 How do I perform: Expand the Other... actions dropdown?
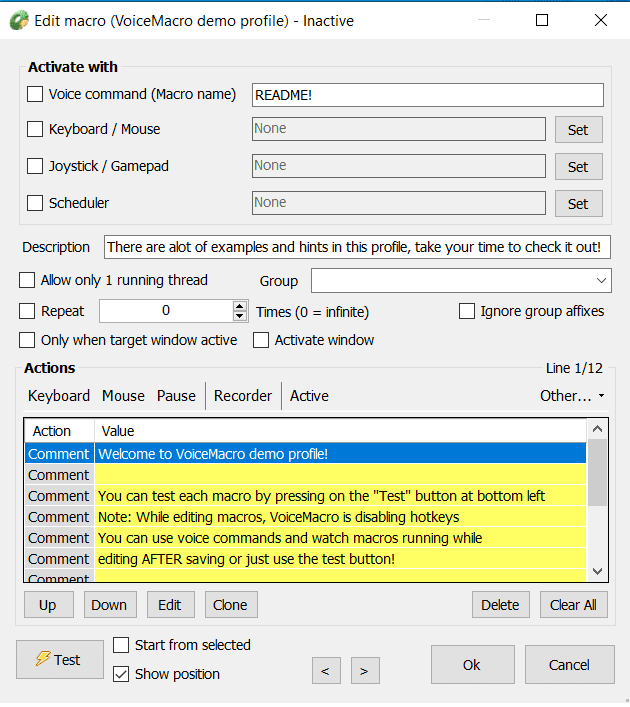pos(572,396)
